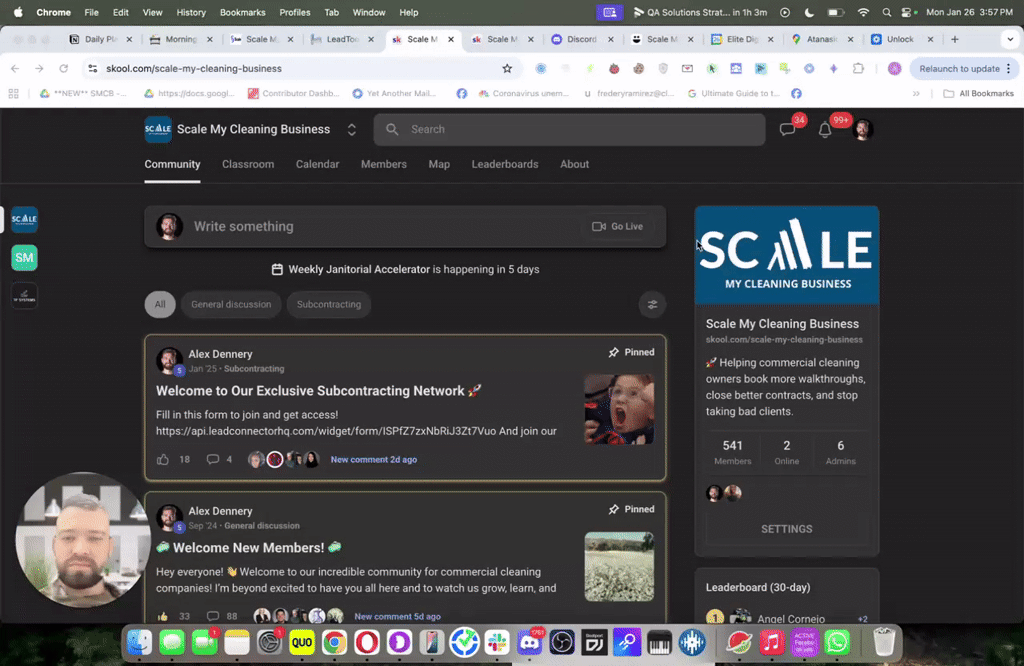
Task: Open the feed filter settings icon
Action: click(x=652, y=304)
